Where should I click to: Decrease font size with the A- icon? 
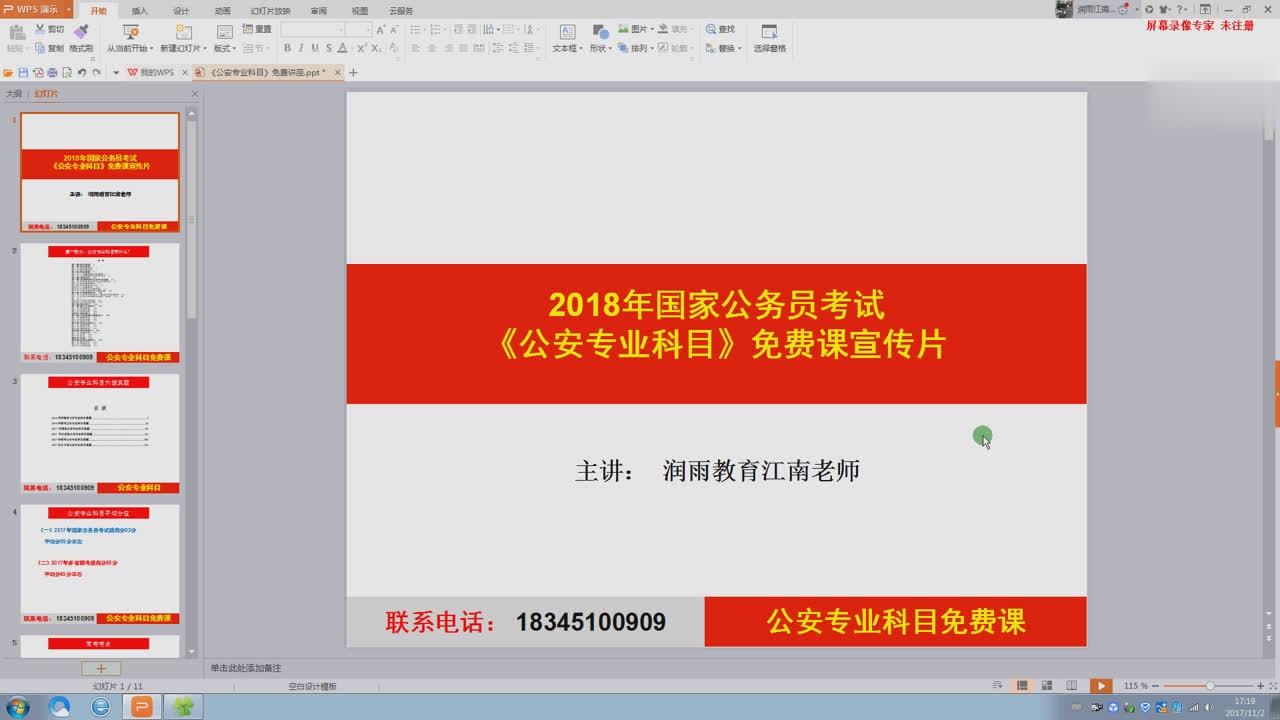coord(394,30)
